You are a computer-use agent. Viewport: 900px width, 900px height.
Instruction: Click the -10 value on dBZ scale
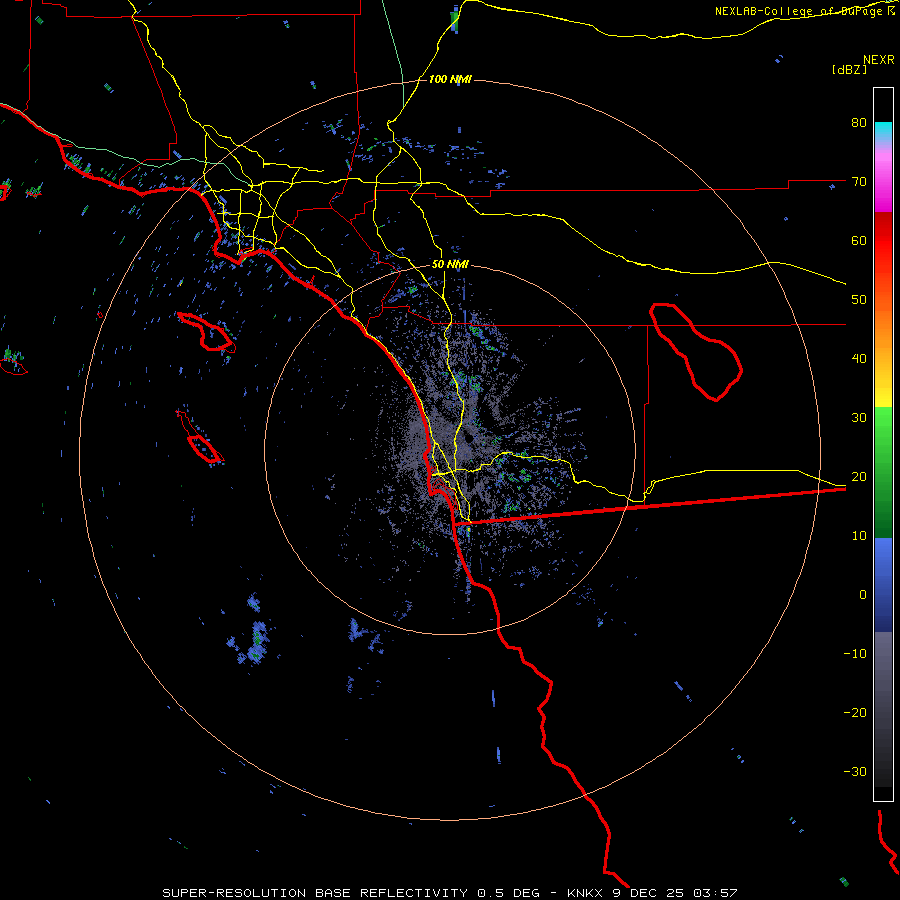coord(855,654)
